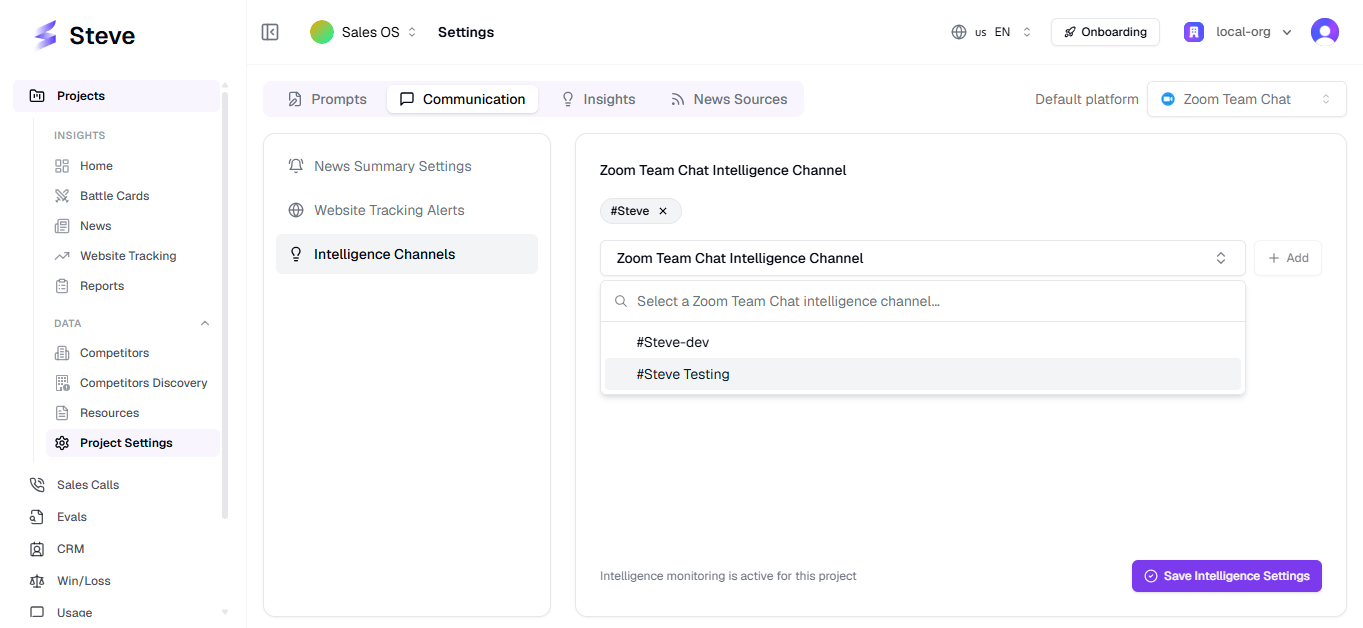The width and height of the screenshot is (1363, 628).
Task: Open the user profile avatar
Action: [x=1325, y=32]
